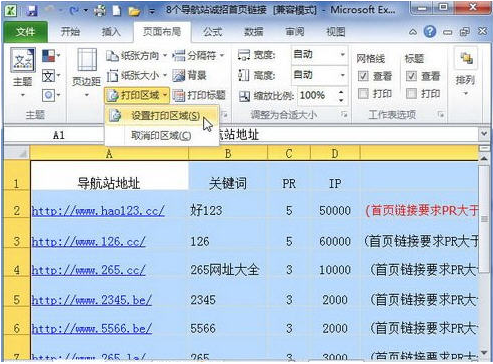Open the hao123.cc hyperlink in cell A2
Image resolution: width=493 pixels, height=364 pixels.
[98, 211]
